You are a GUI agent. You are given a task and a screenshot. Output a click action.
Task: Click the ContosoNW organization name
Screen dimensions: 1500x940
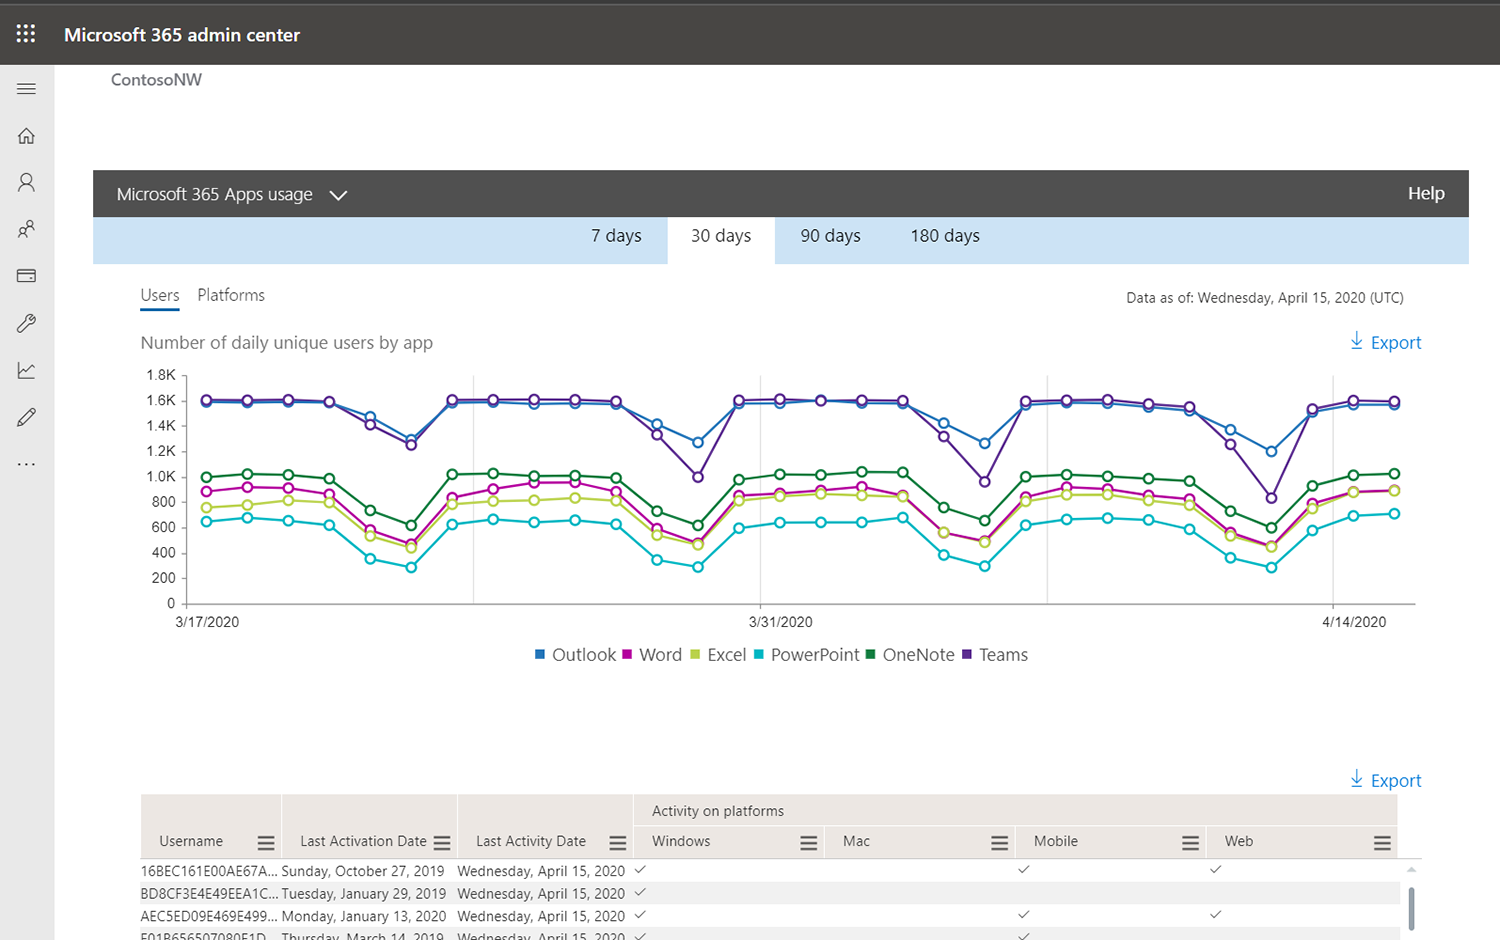tap(156, 80)
